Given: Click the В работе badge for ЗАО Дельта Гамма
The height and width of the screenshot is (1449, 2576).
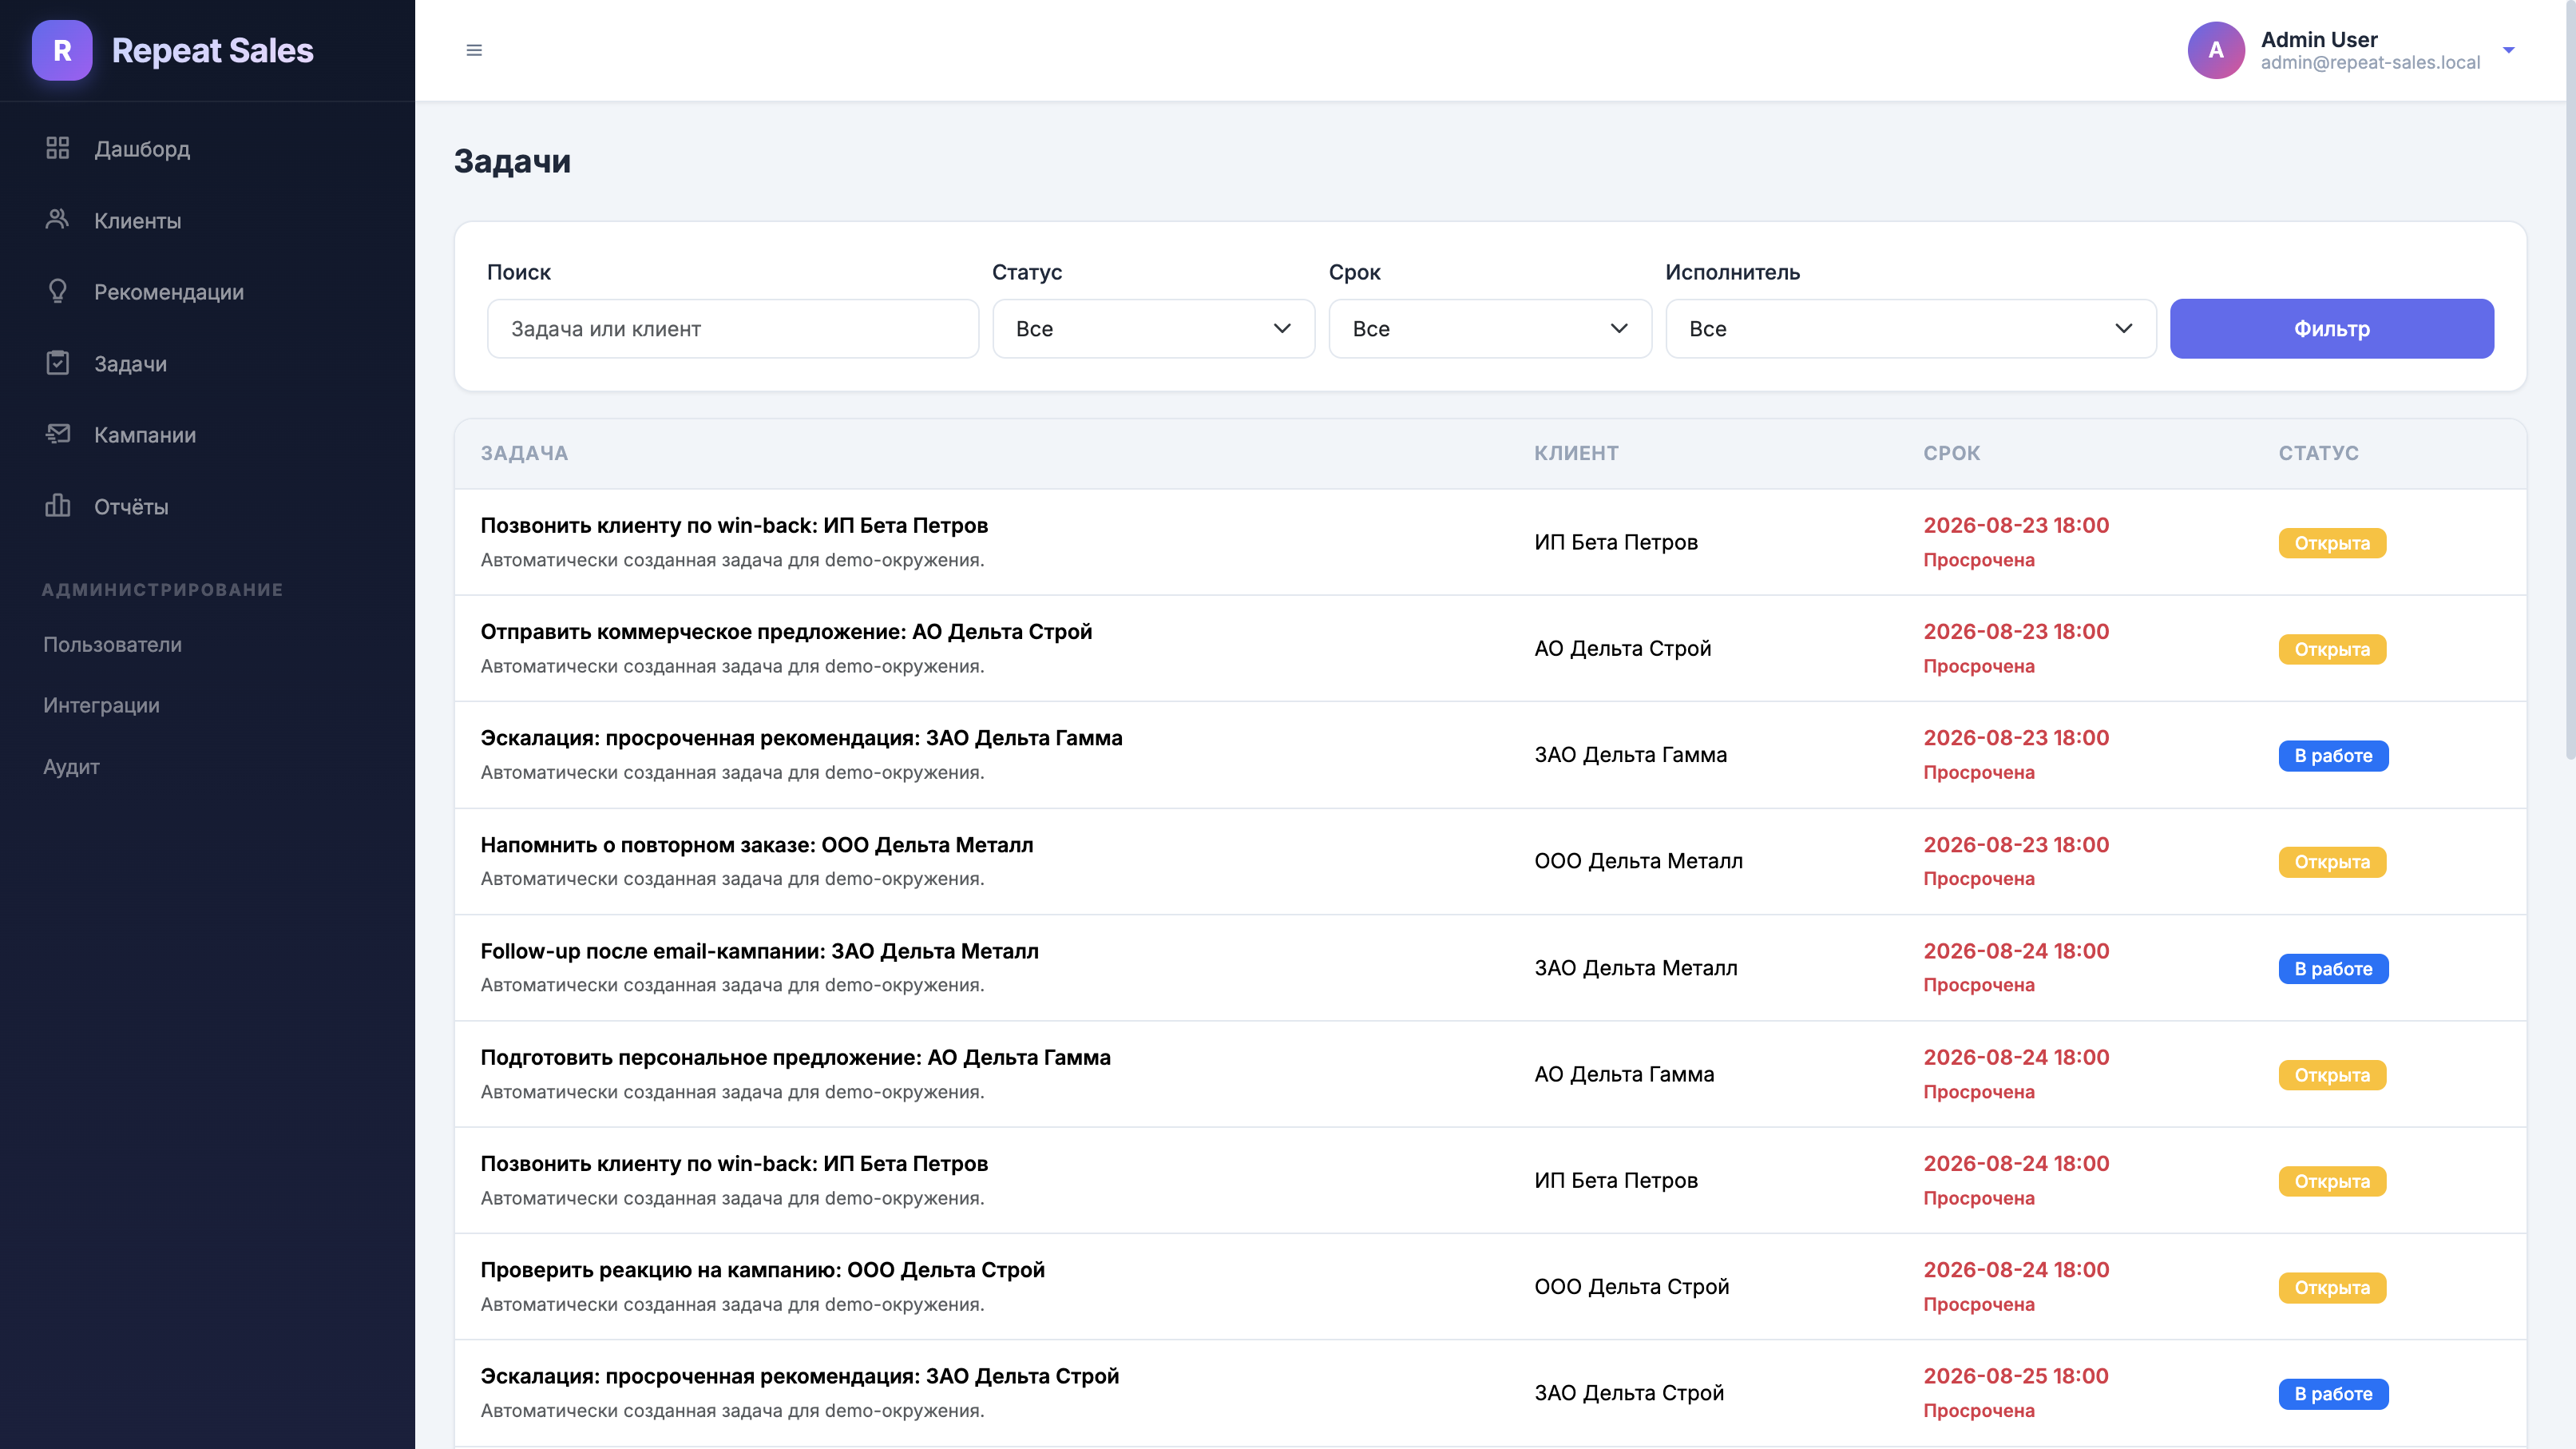Looking at the screenshot, I should 2333,756.
